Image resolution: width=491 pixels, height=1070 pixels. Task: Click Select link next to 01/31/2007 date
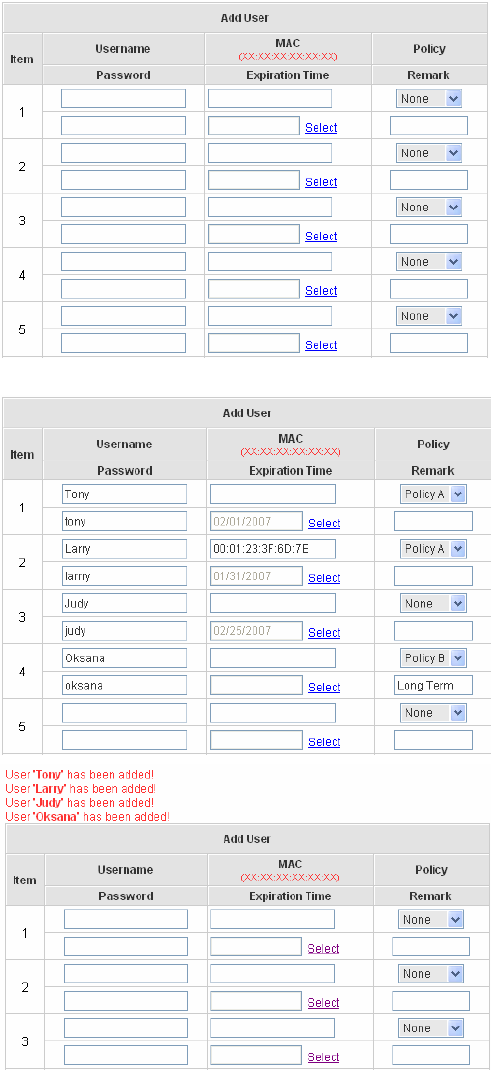click(x=324, y=577)
